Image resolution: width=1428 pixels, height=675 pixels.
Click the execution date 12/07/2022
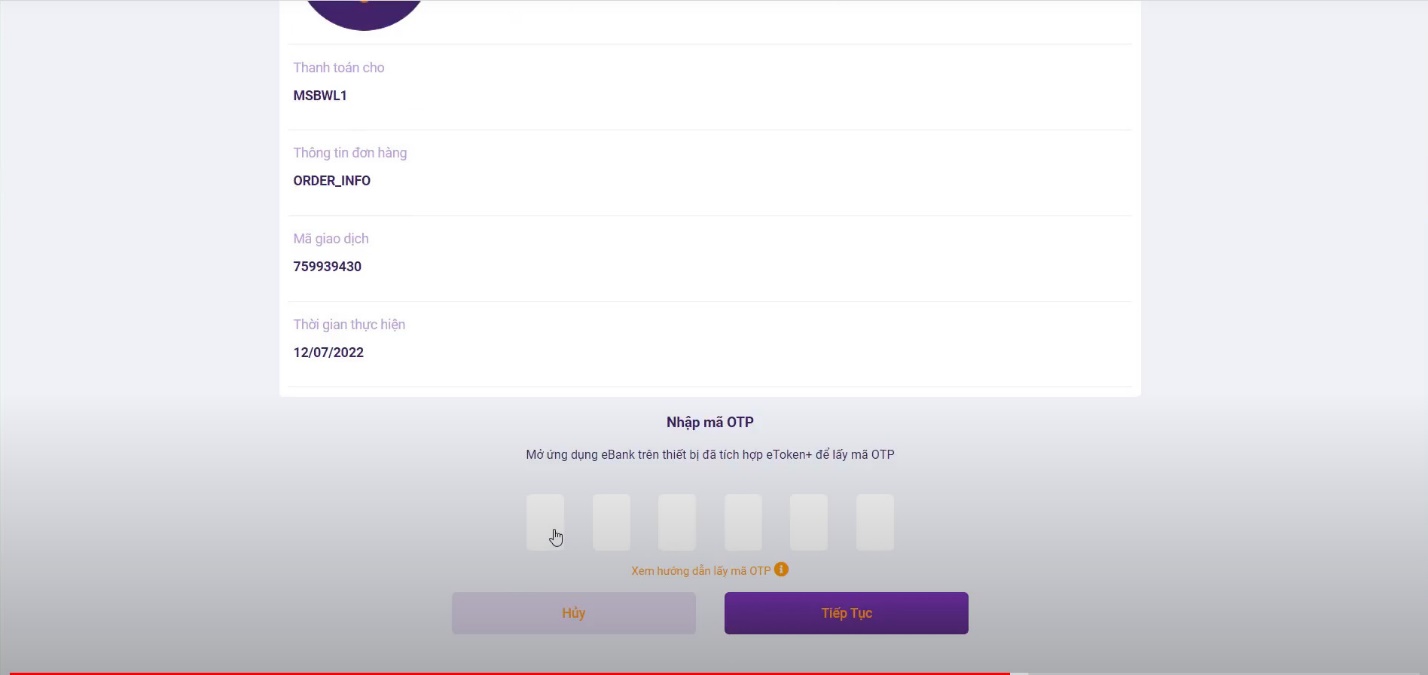(x=328, y=353)
